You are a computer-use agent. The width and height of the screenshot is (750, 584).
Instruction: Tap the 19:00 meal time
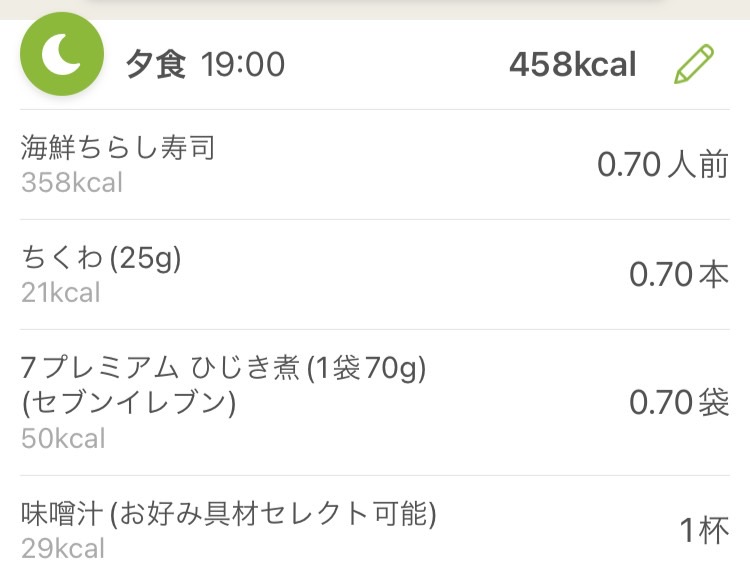[243, 65]
